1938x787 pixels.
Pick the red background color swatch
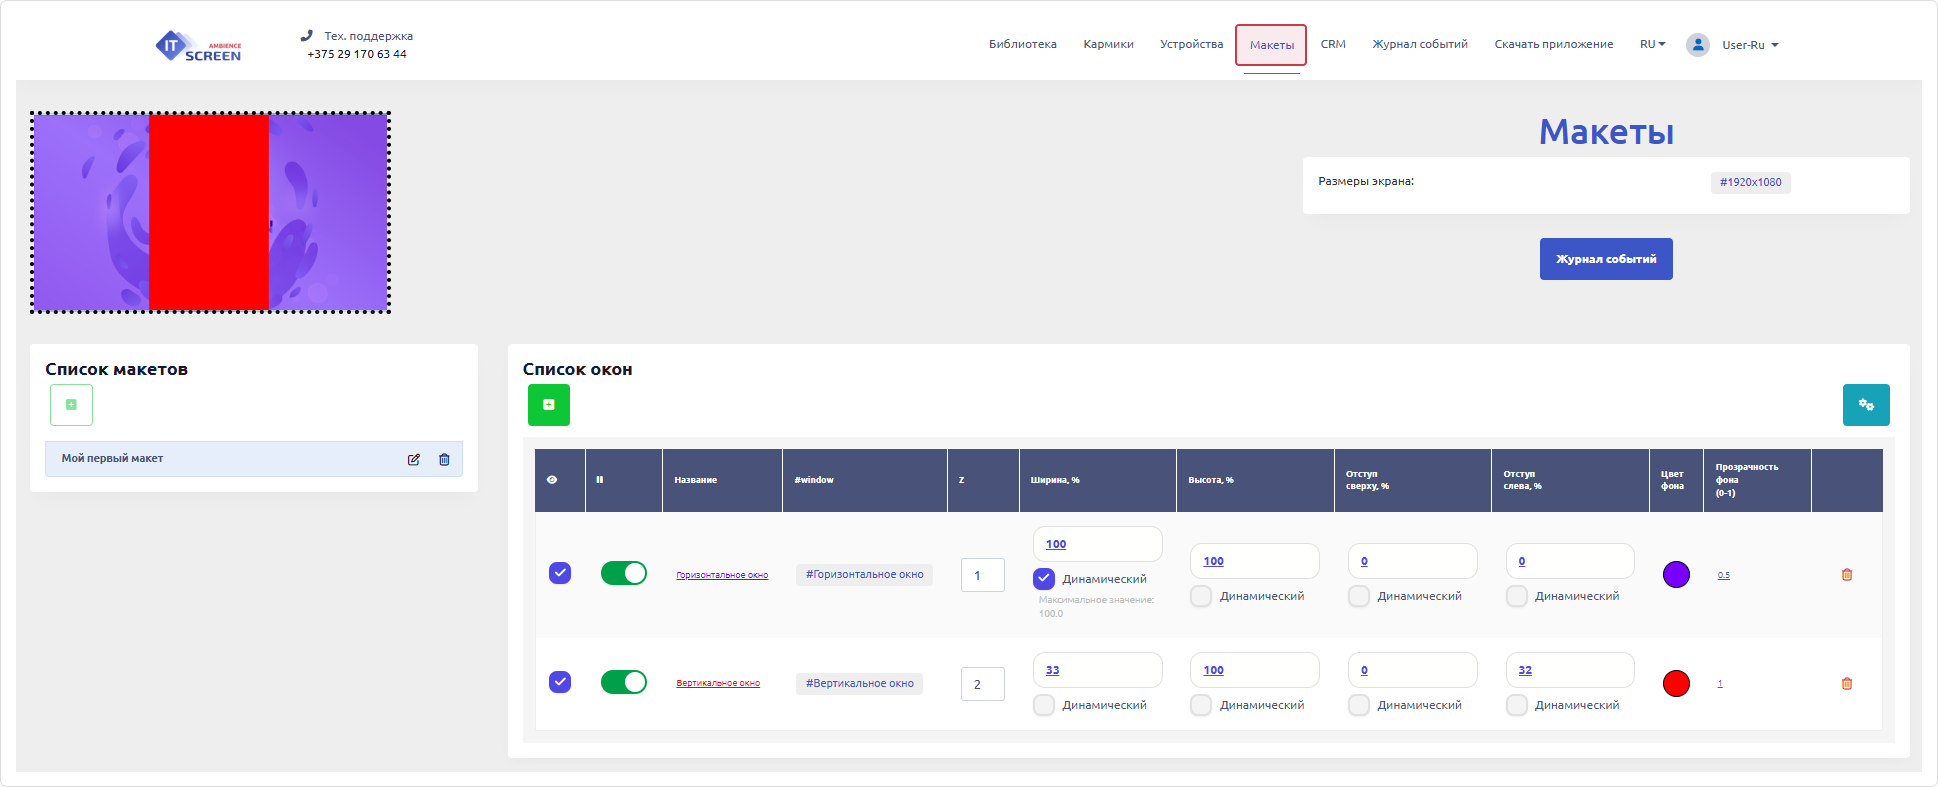pyautogui.click(x=1676, y=684)
